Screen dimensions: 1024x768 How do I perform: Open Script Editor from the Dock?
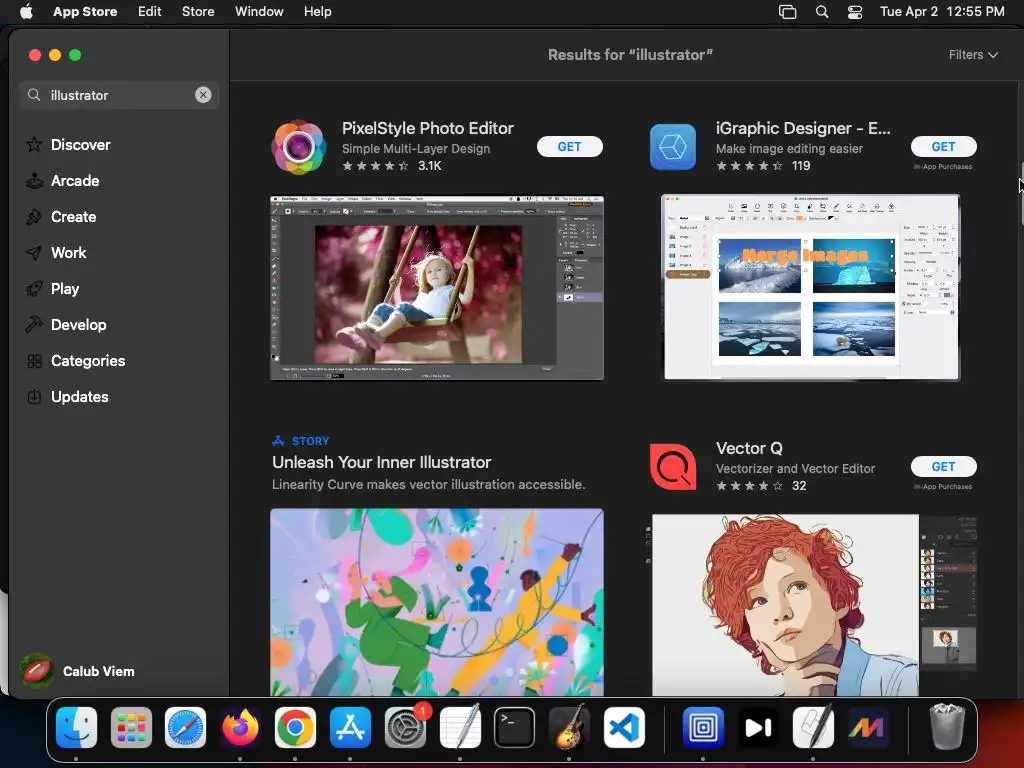(x=813, y=726)
